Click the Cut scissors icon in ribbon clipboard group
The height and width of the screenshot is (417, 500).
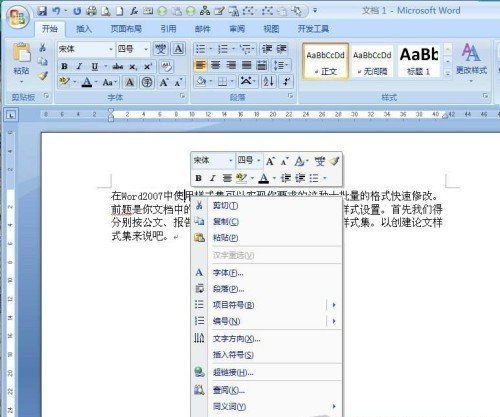[x=43, y=48]
